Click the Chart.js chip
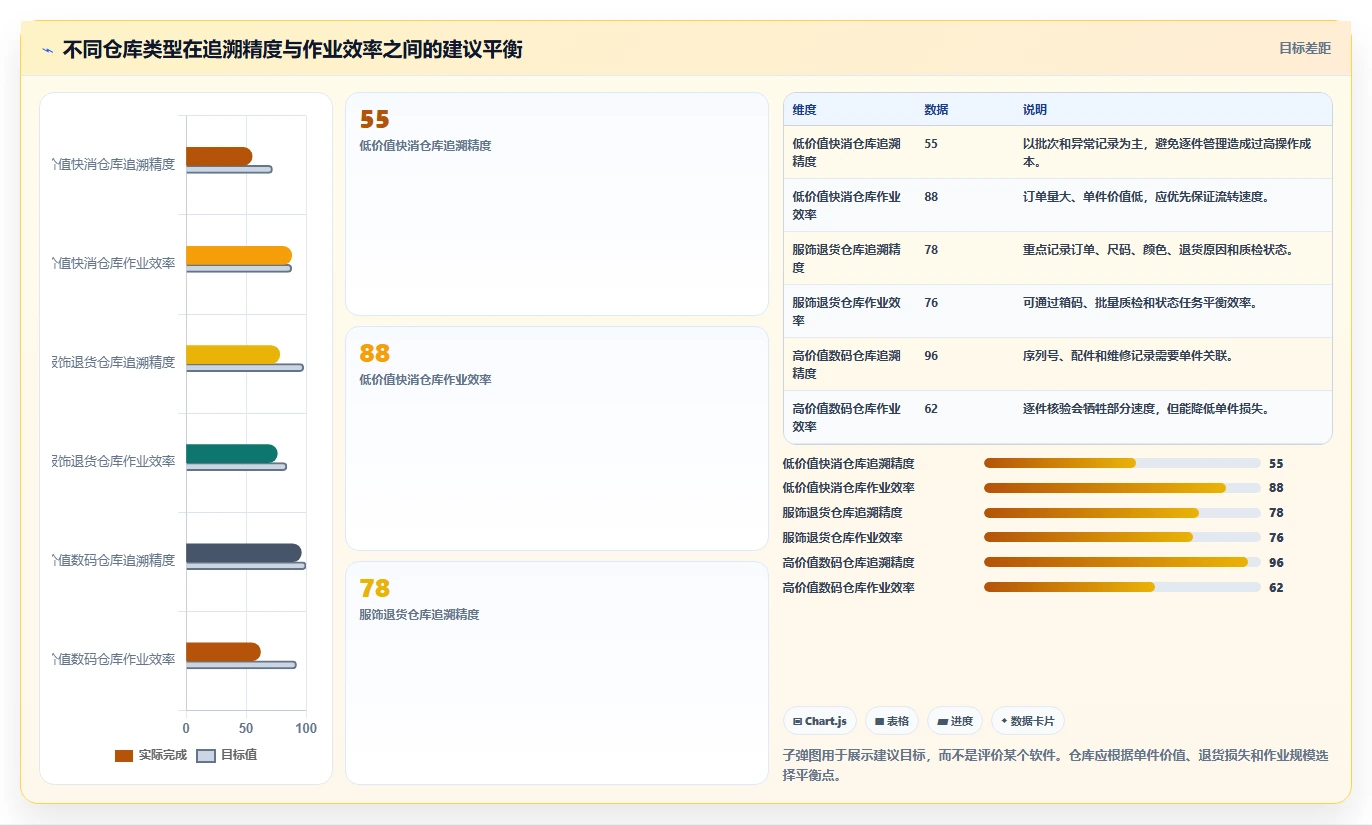Image resolution: width=1372 pixels, height=825 pixels. [819, 721]
